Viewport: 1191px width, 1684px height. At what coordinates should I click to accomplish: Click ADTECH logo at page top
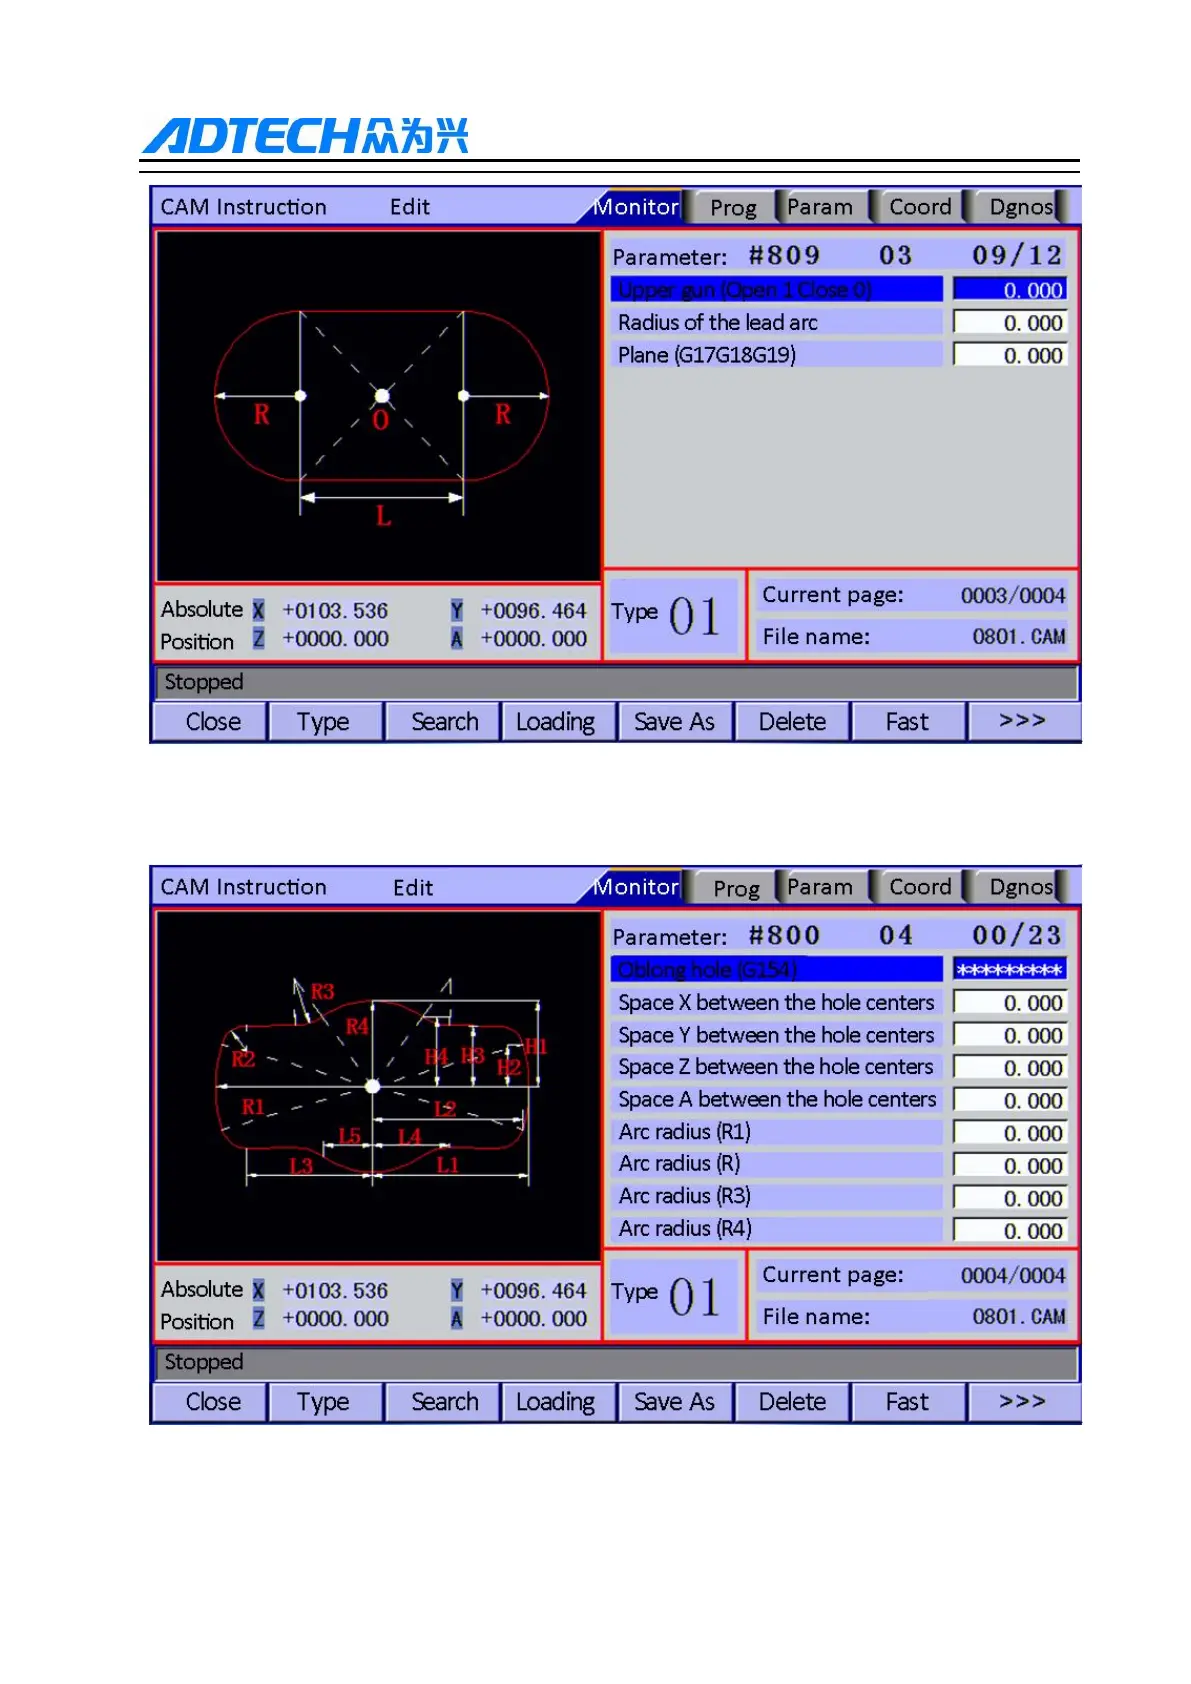pyautogui.click(x=306, y=136)
